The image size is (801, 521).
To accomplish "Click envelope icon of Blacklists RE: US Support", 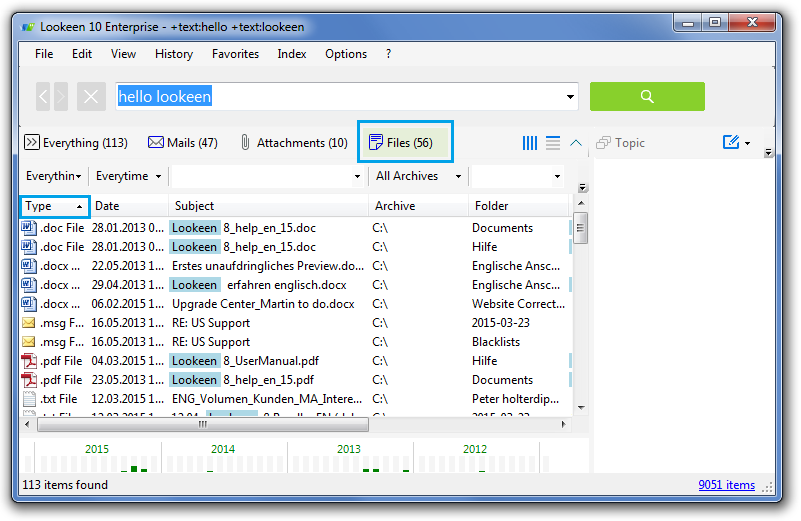I will point(29,342).
